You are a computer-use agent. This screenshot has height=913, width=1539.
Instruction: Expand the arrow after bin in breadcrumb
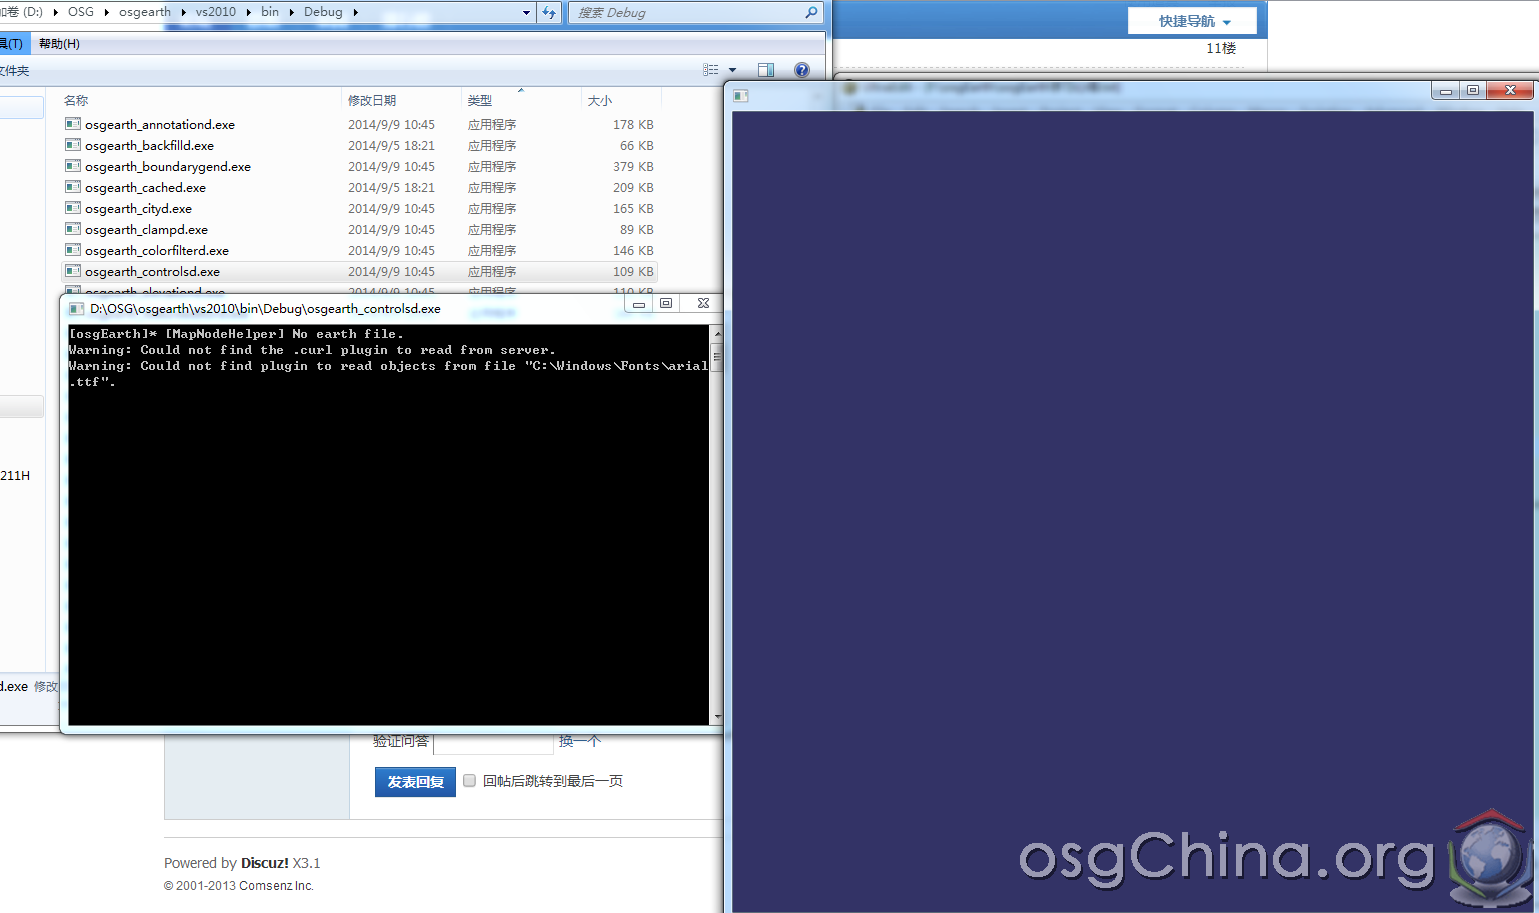point(291,12)
